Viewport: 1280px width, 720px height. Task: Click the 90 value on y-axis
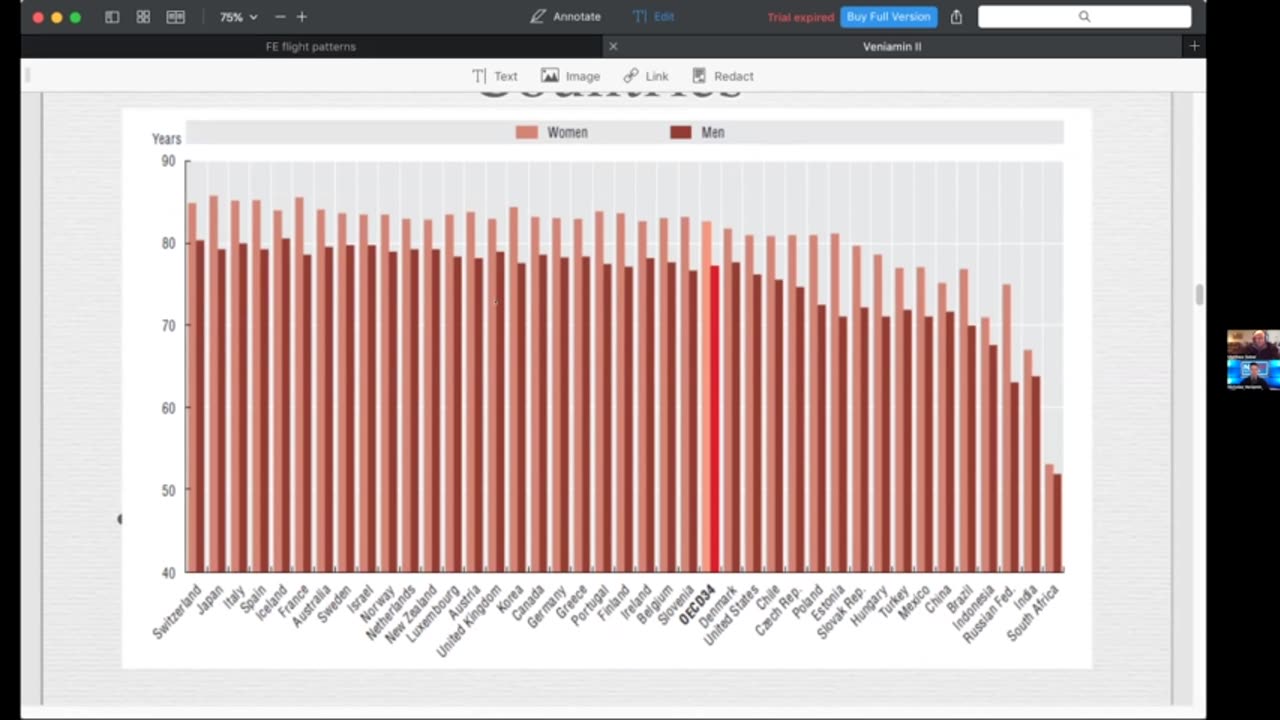(167, 161)
